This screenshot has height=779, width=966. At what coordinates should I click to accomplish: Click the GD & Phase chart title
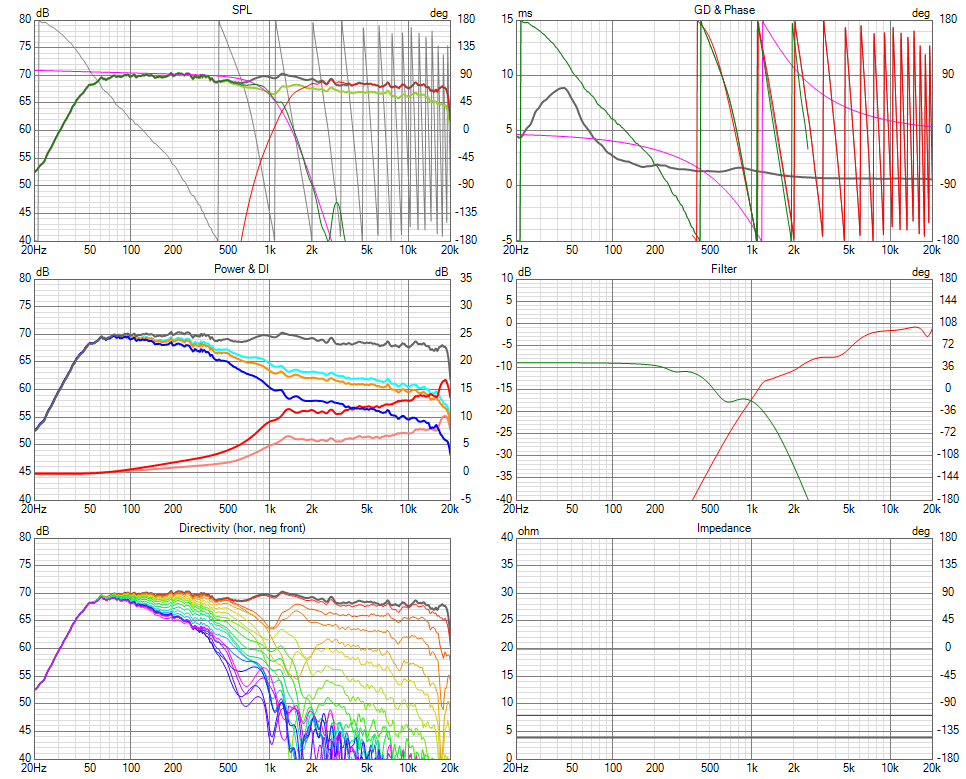tap(724, 10)
